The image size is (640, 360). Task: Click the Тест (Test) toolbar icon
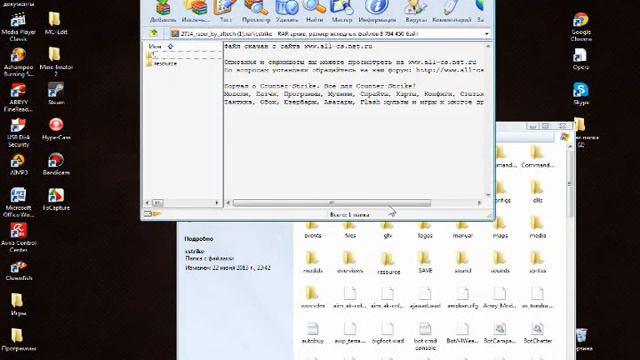click(226, 11)
